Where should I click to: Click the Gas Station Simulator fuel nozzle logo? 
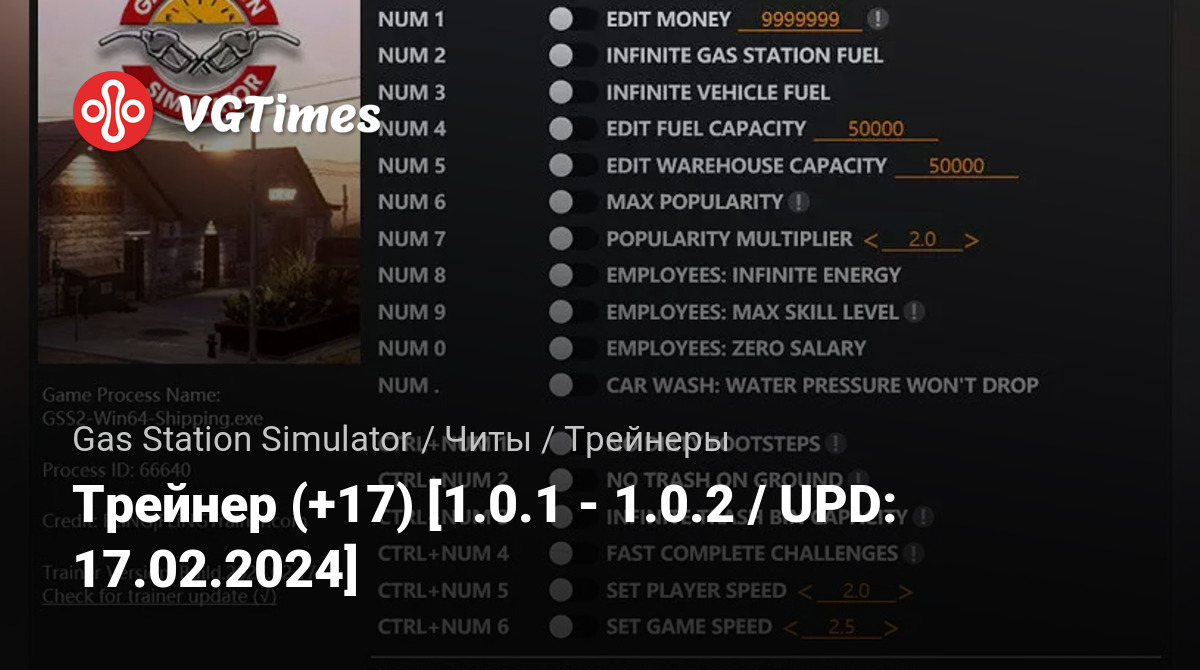click(x=198, y=40)
